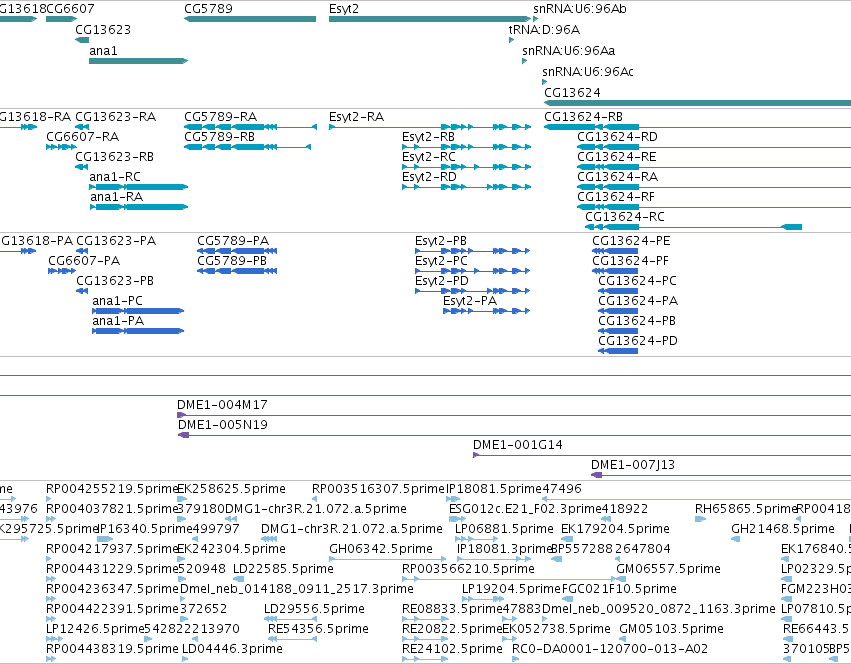Select transcript CG13624-RB
This screenshot has height=664, width=851.
pyautogui.click(x=697, y=127)
